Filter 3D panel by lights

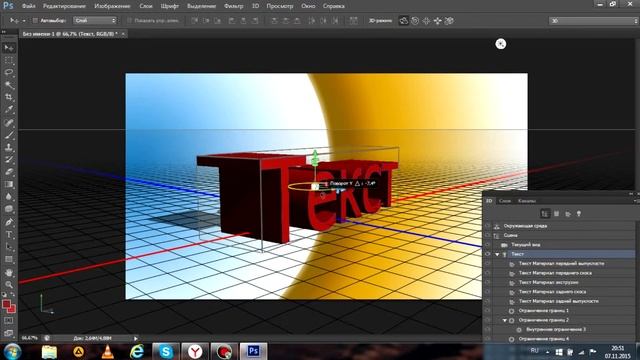[579, 213]
